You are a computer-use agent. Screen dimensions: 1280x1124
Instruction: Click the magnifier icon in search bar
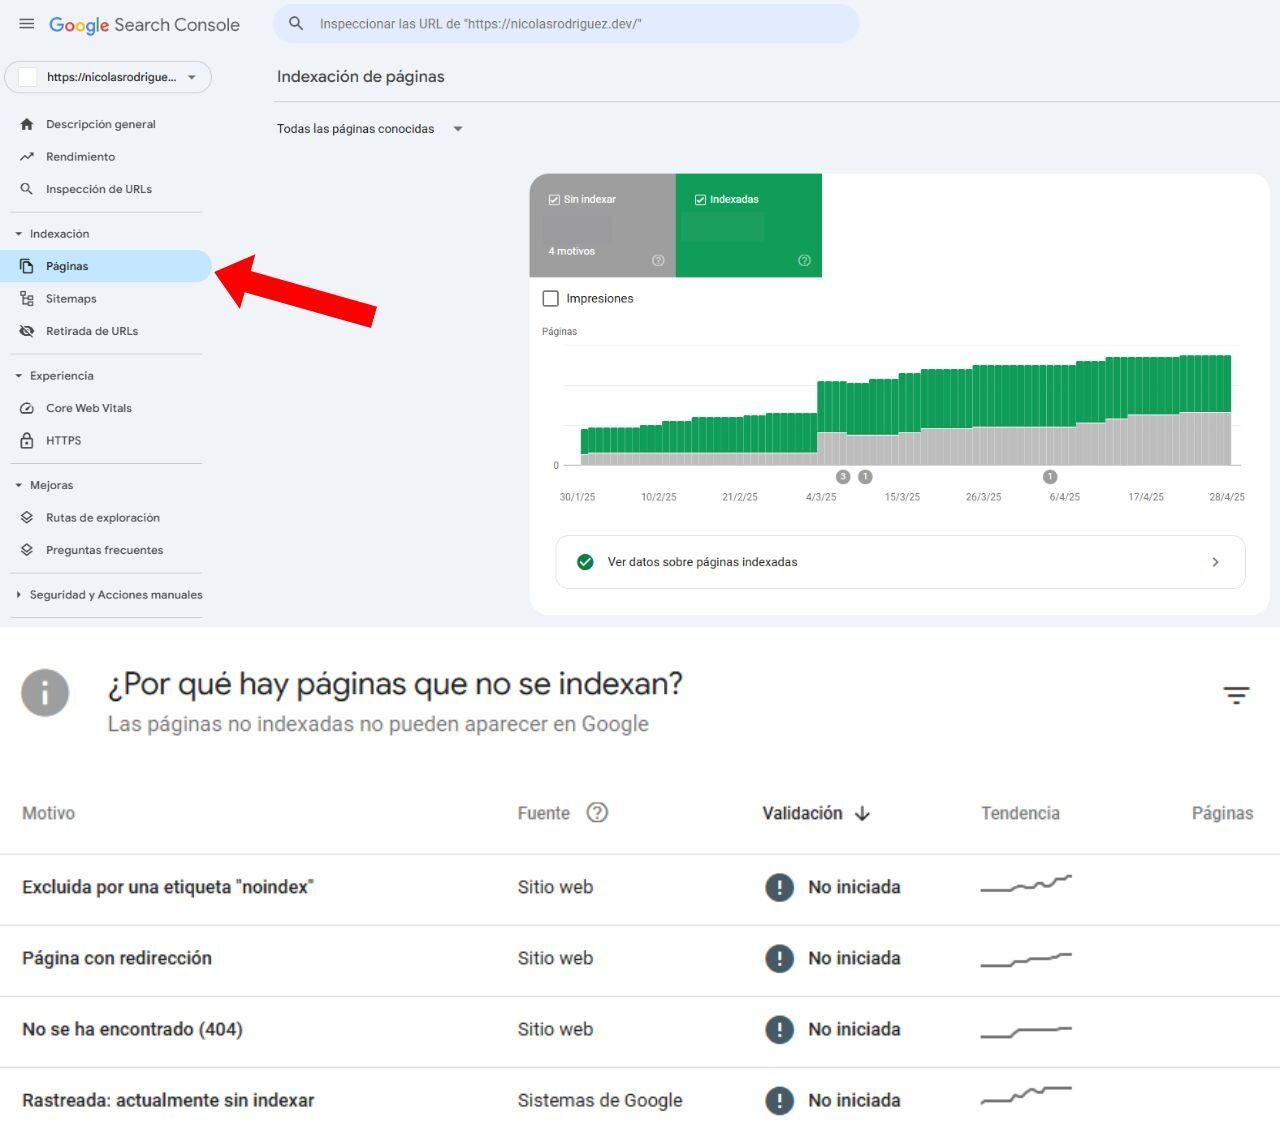(296, 23)
